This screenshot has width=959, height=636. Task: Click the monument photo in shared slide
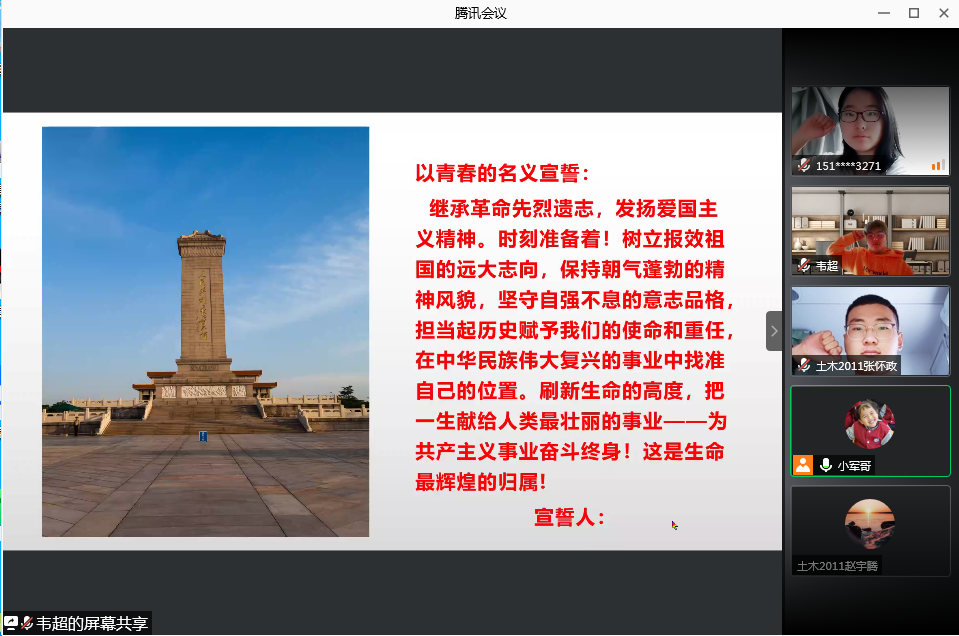pos(205,331)
